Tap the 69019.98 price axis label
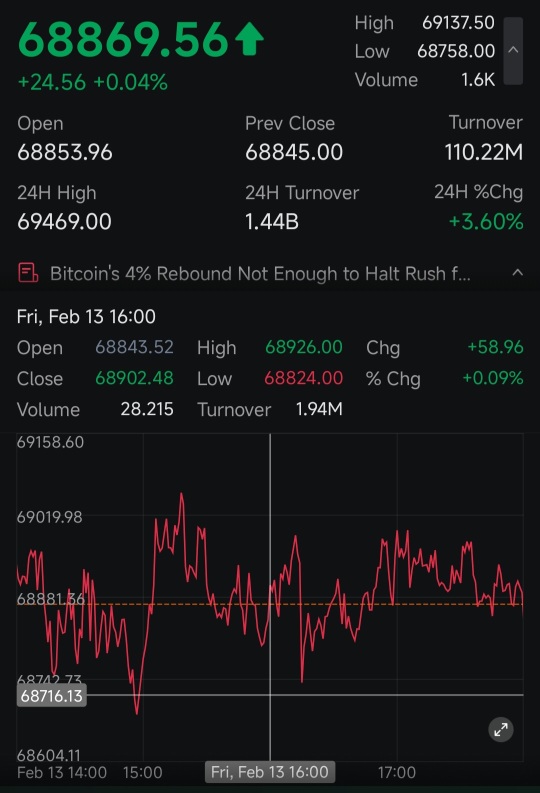 50,517
